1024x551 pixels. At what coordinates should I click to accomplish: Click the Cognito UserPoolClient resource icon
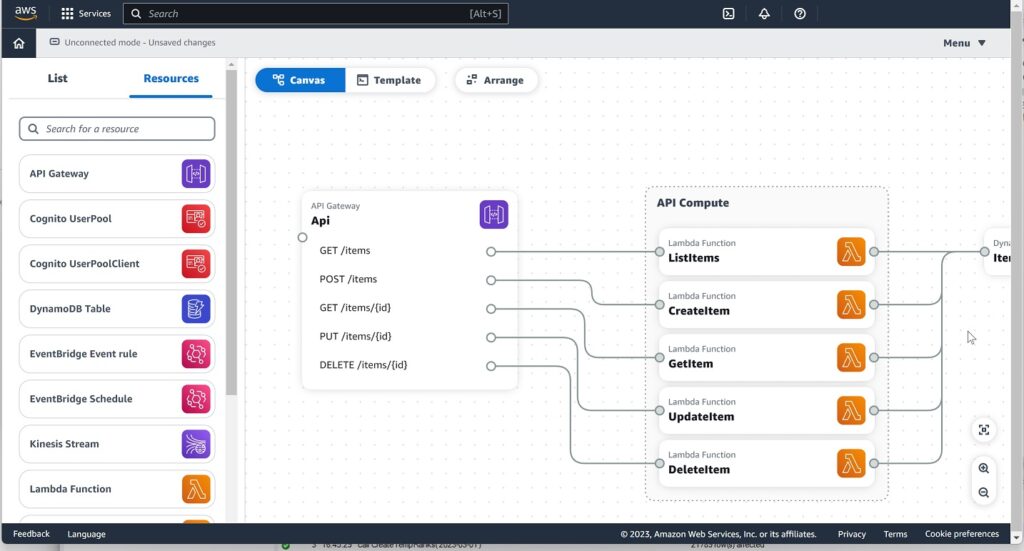pyautogui.click(x=196, y=264)
